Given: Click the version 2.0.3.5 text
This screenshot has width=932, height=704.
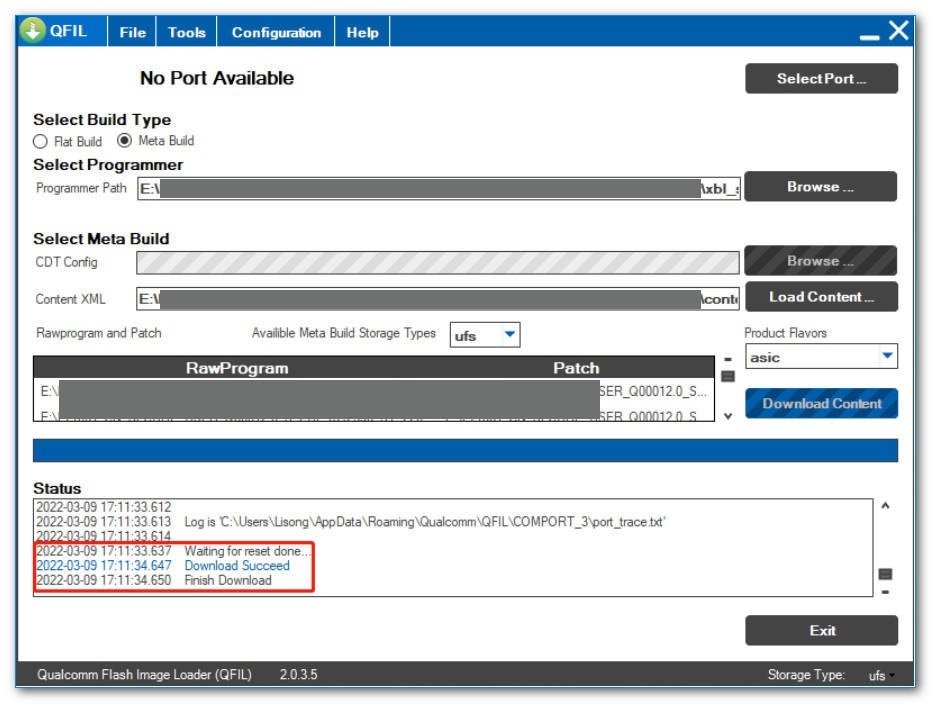Looking at the screenshot, I should (x=298, y=675).
